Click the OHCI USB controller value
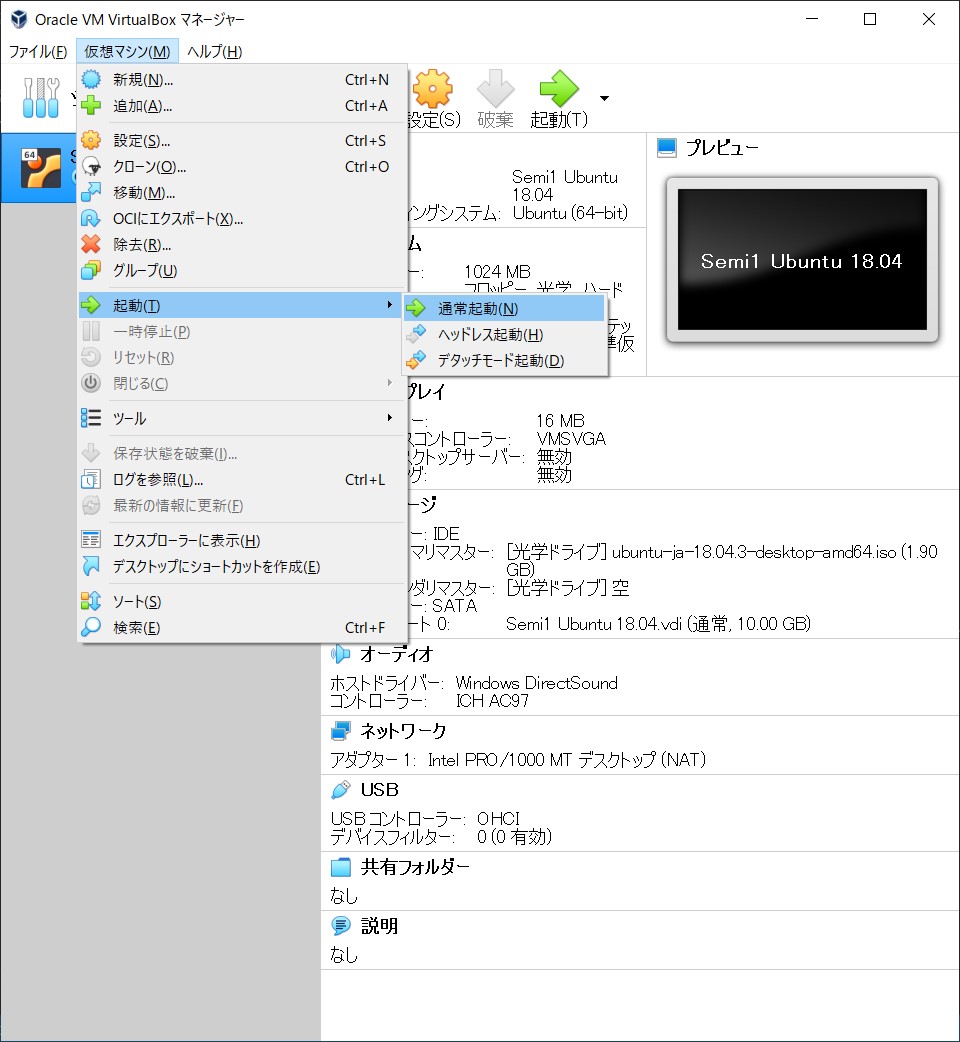The height and width of the screenshot is (1042, 960). tap(498, 818)
